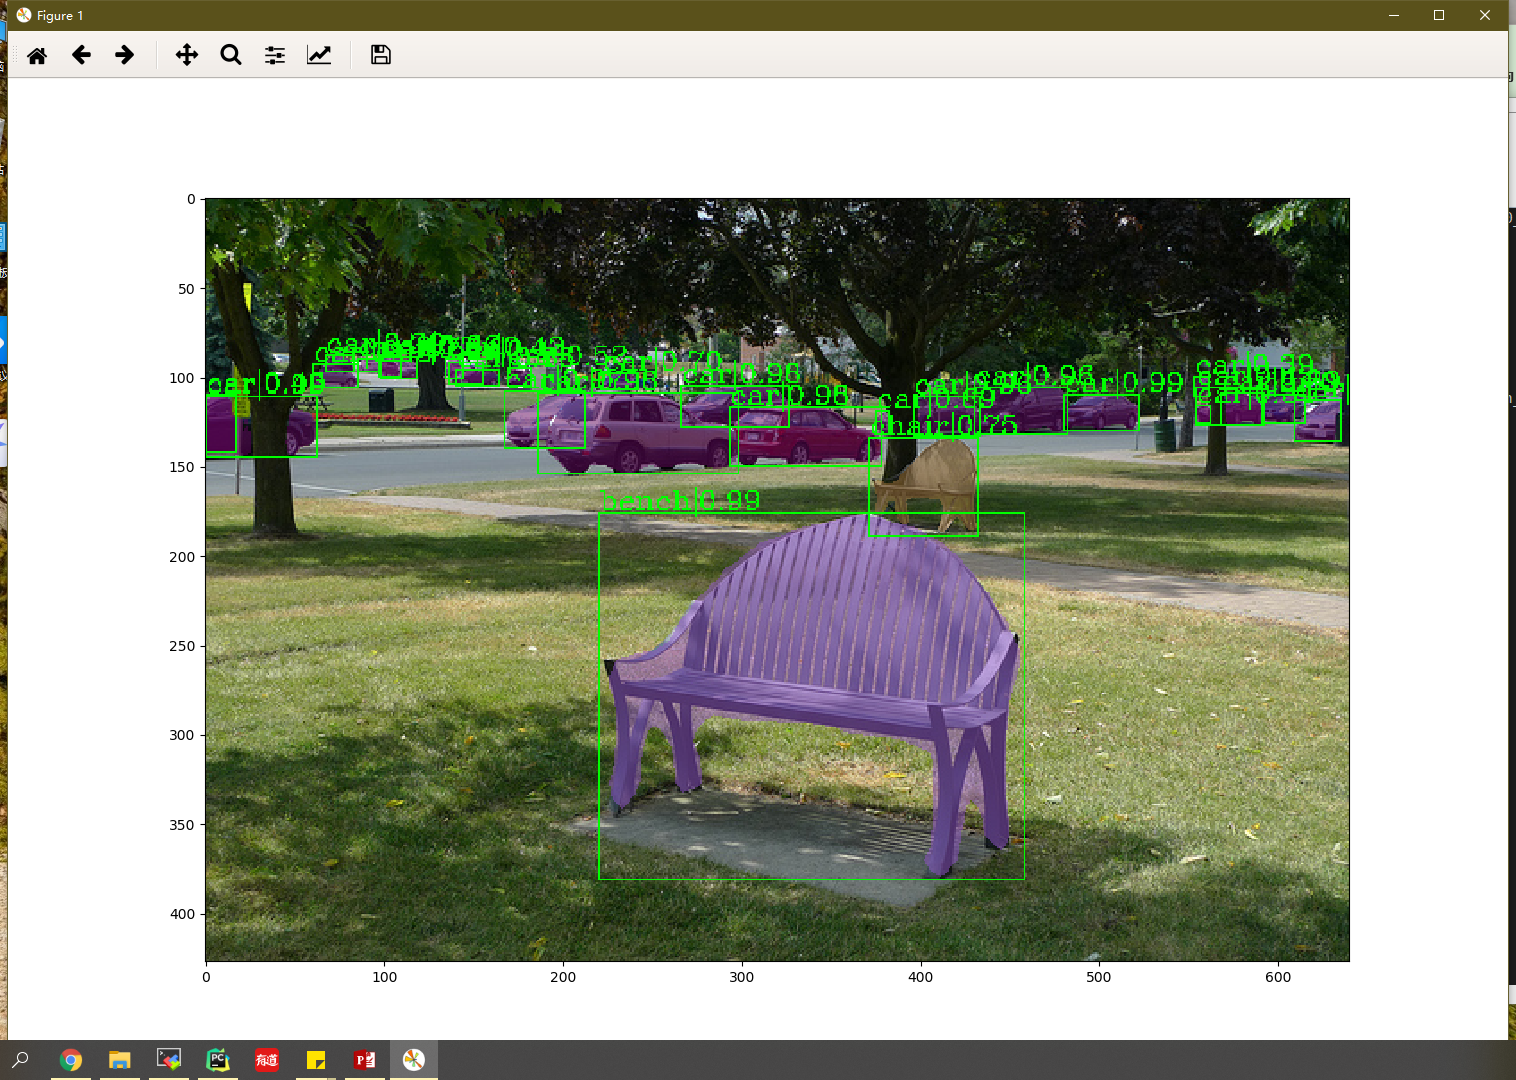Open the terminal tool taskbar icon
This screenshot has width=1516, height=1080.
pyautogui.click(x=169, y=1060)
